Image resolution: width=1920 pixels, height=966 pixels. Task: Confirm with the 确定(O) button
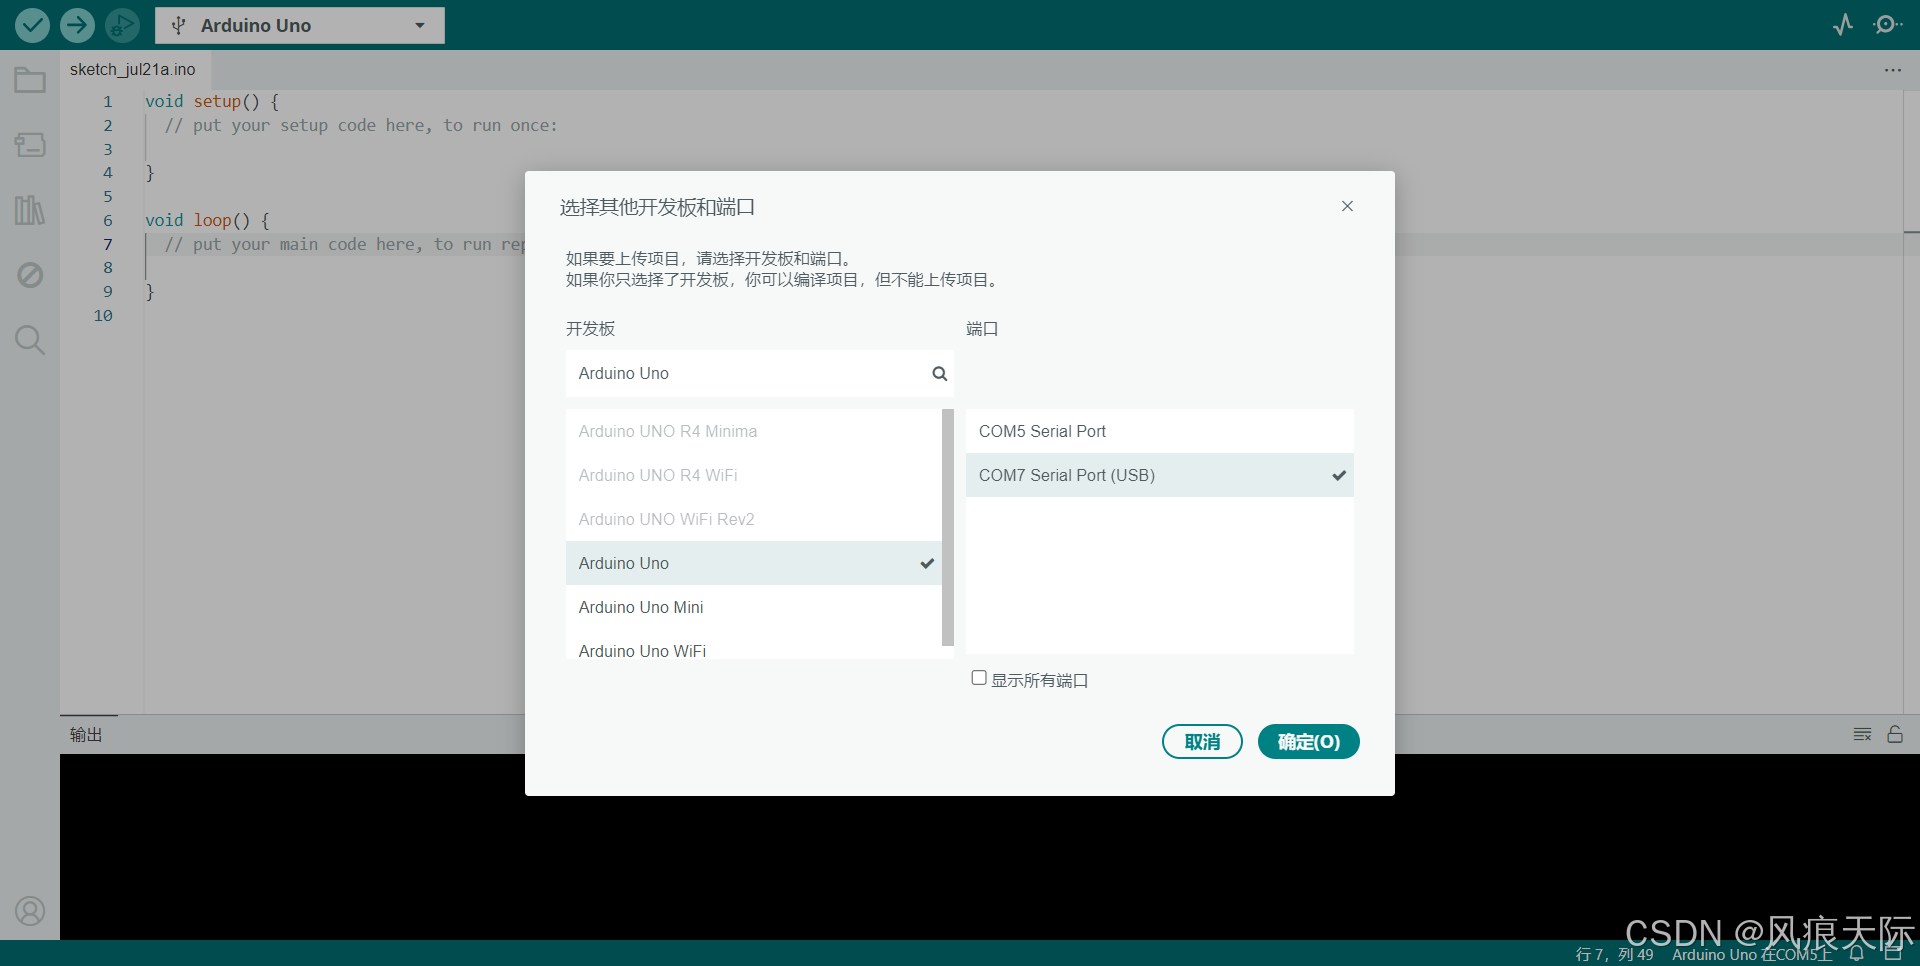(x=1308, y=742)
